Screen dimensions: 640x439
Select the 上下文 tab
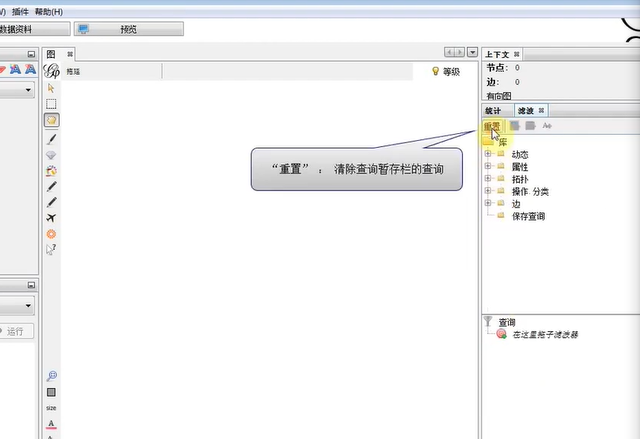coord(497,54)
